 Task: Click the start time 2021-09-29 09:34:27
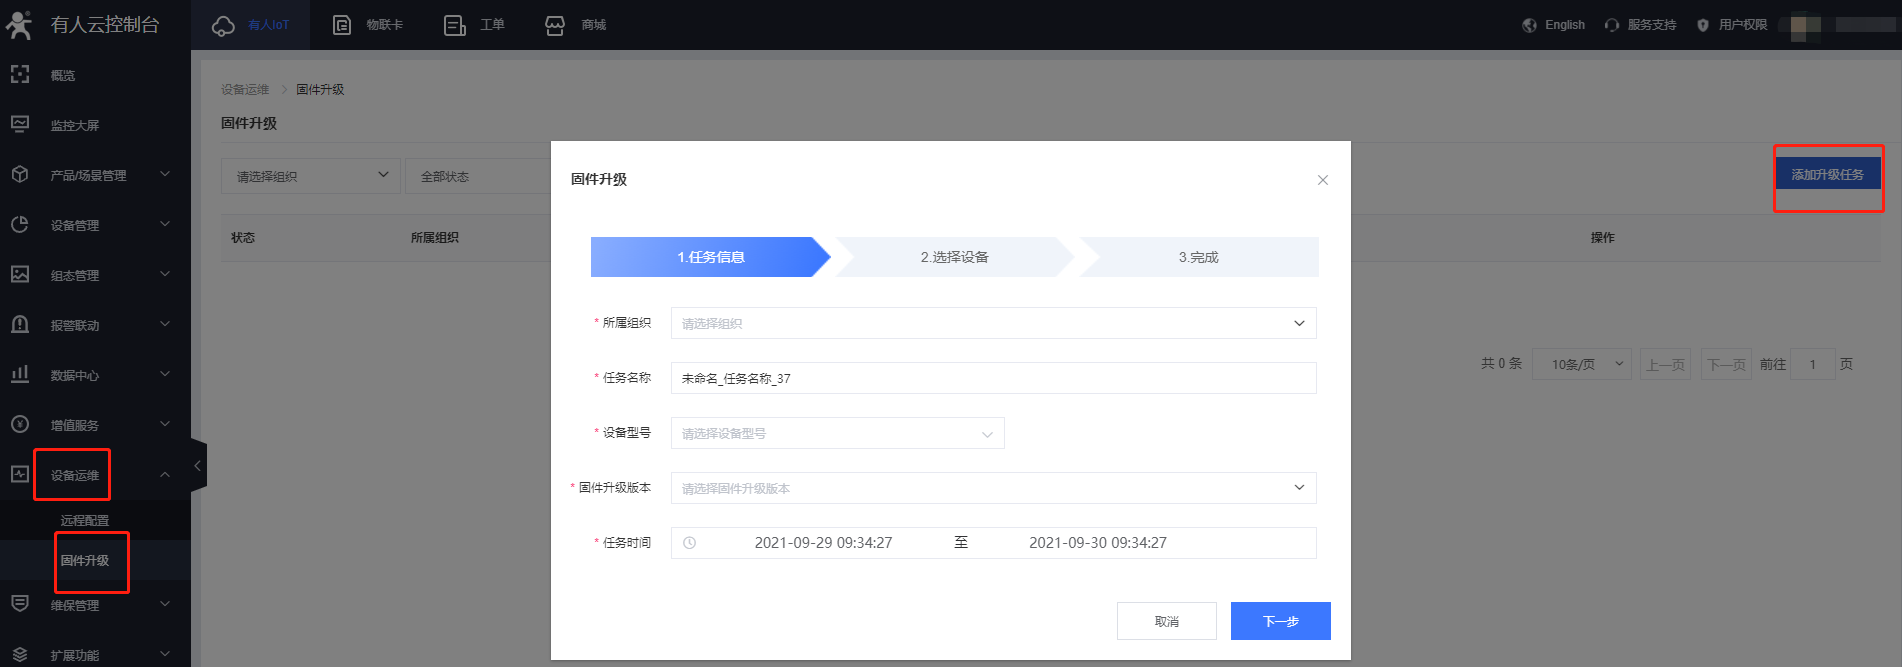823,543
